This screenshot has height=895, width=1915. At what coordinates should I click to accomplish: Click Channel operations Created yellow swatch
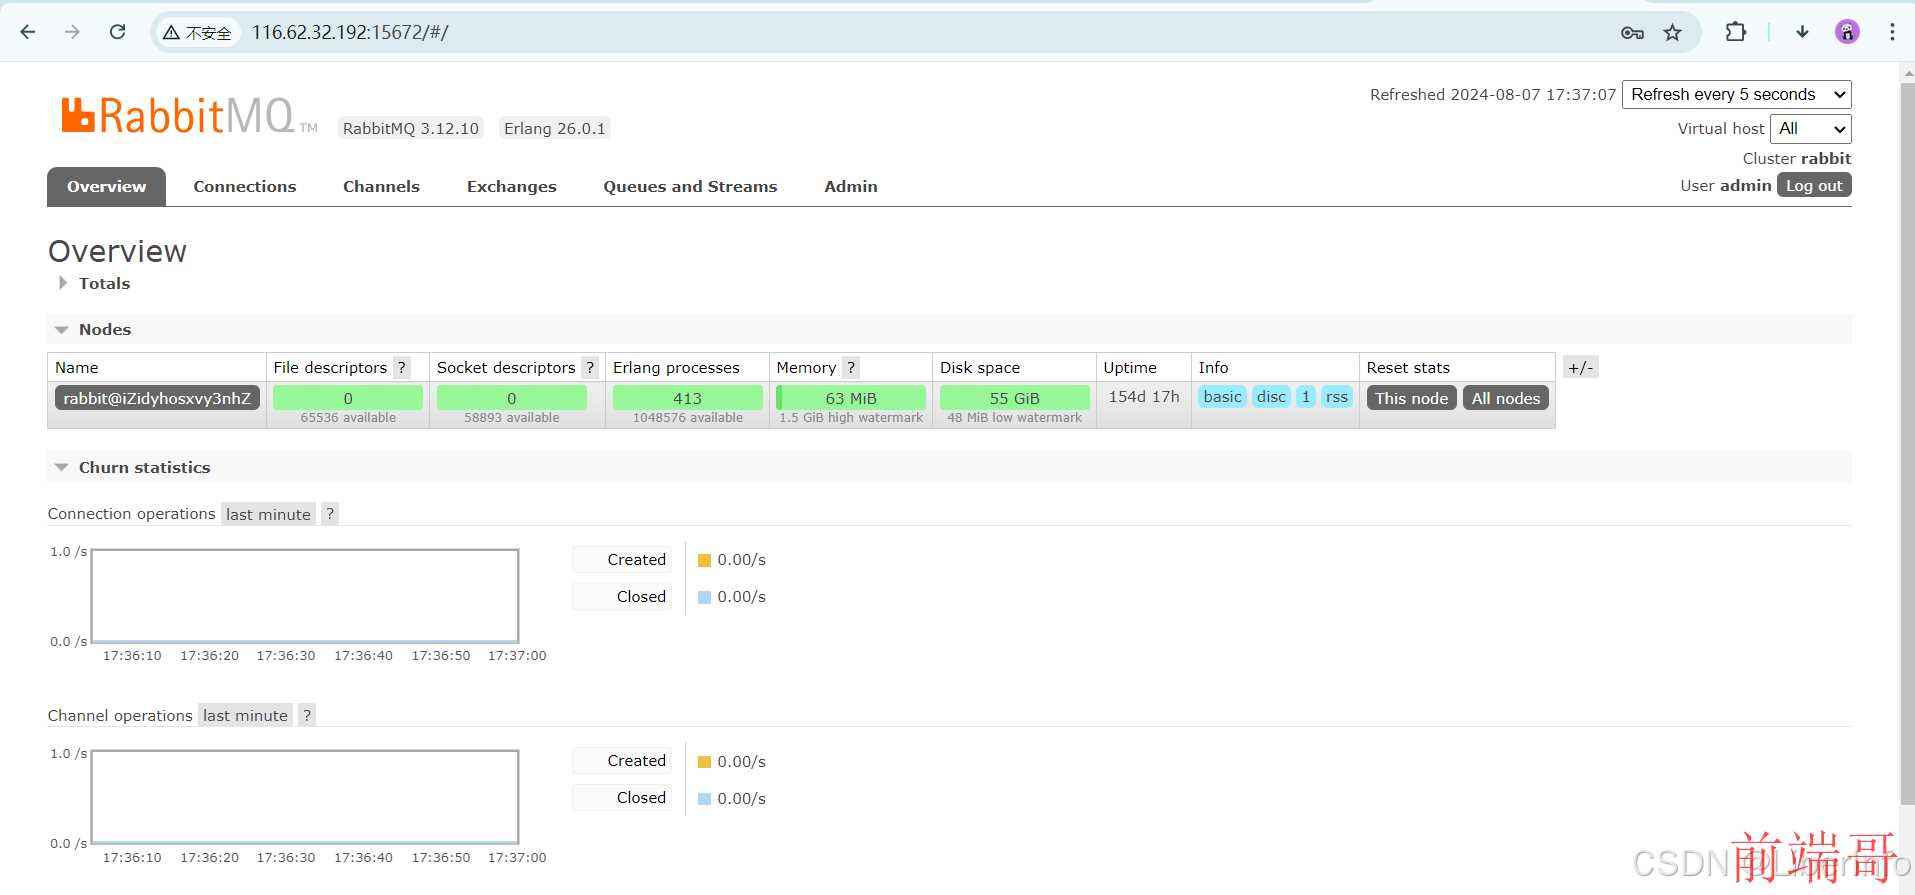(704, 762)
